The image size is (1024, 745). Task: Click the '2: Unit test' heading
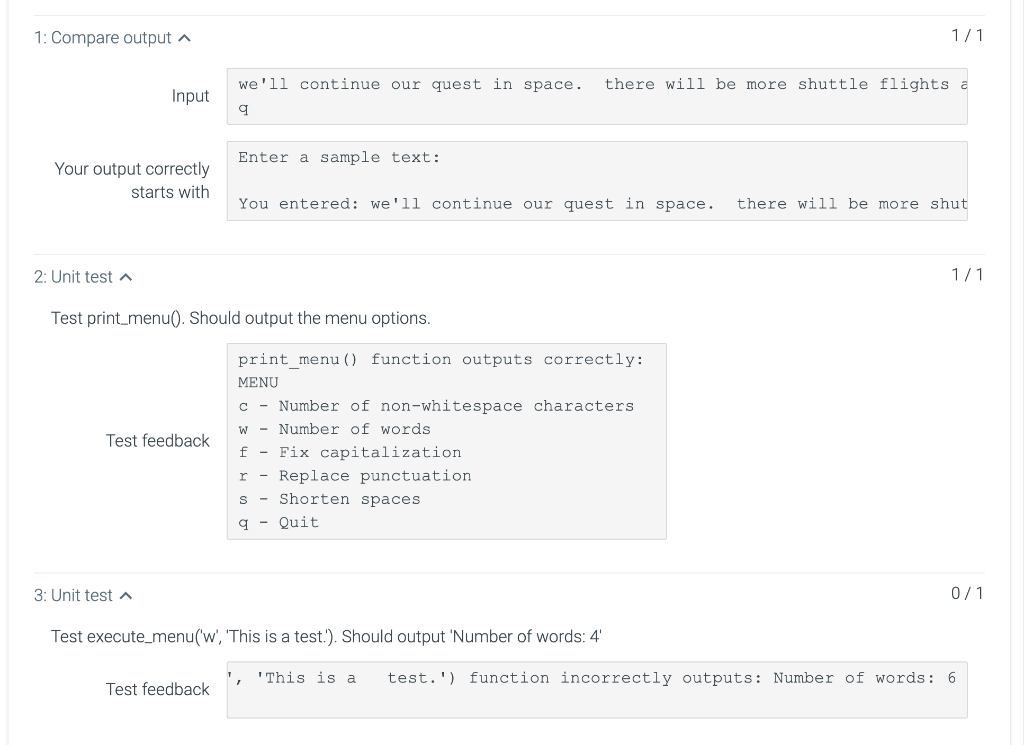74,277
